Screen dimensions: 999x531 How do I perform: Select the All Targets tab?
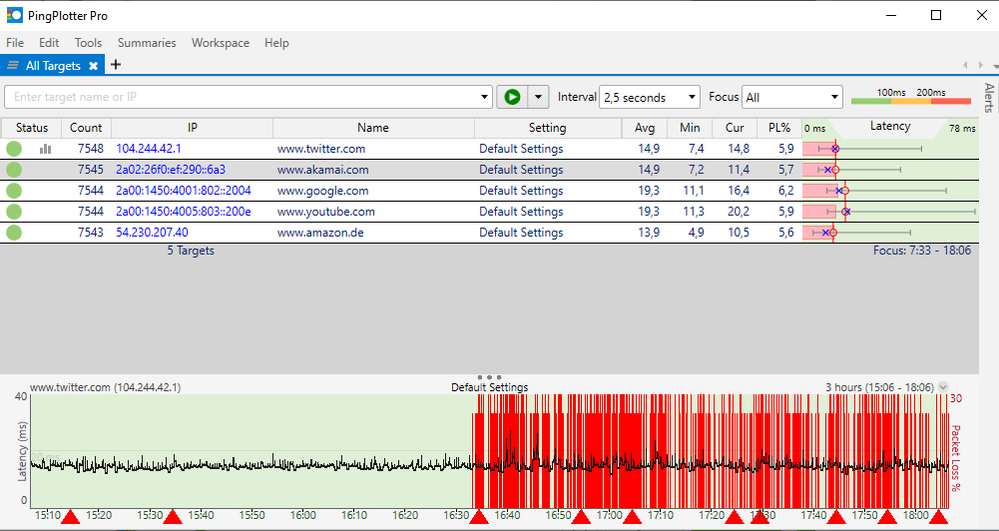(x=53, y=66)
